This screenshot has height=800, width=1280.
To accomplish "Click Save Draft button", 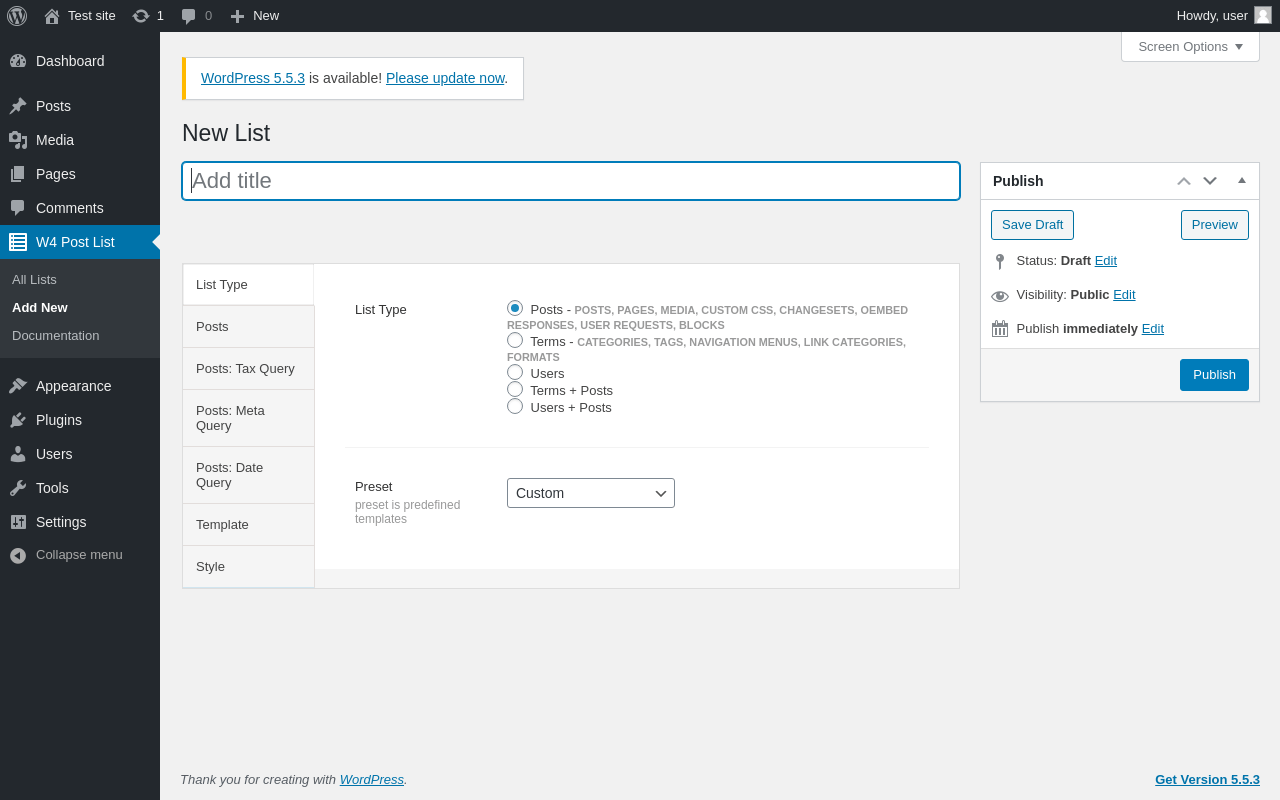I will coord(1032,225).
